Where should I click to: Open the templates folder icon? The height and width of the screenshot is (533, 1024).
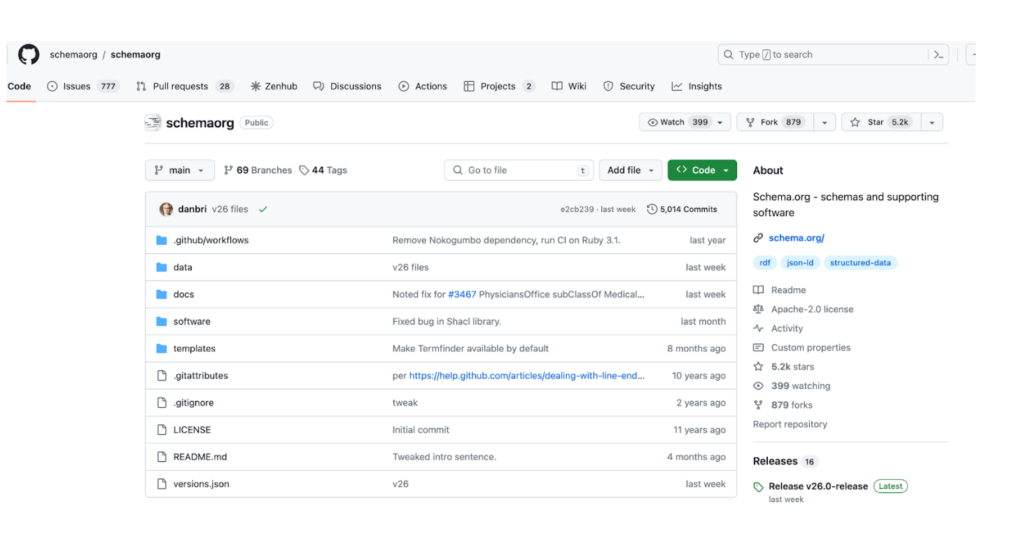tap(161, 349)
